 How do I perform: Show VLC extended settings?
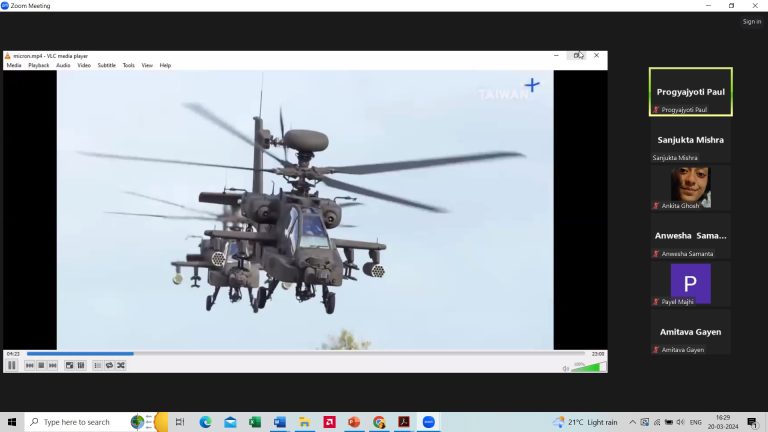(81, 365)
